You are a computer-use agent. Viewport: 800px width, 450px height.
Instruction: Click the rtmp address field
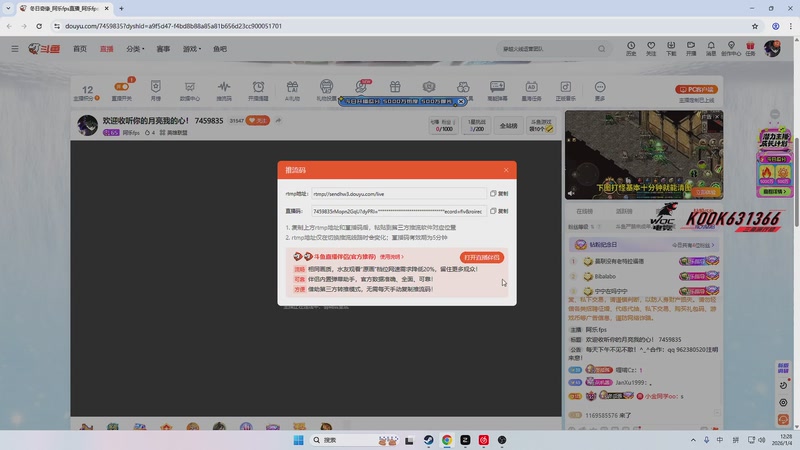pos(398,194)
